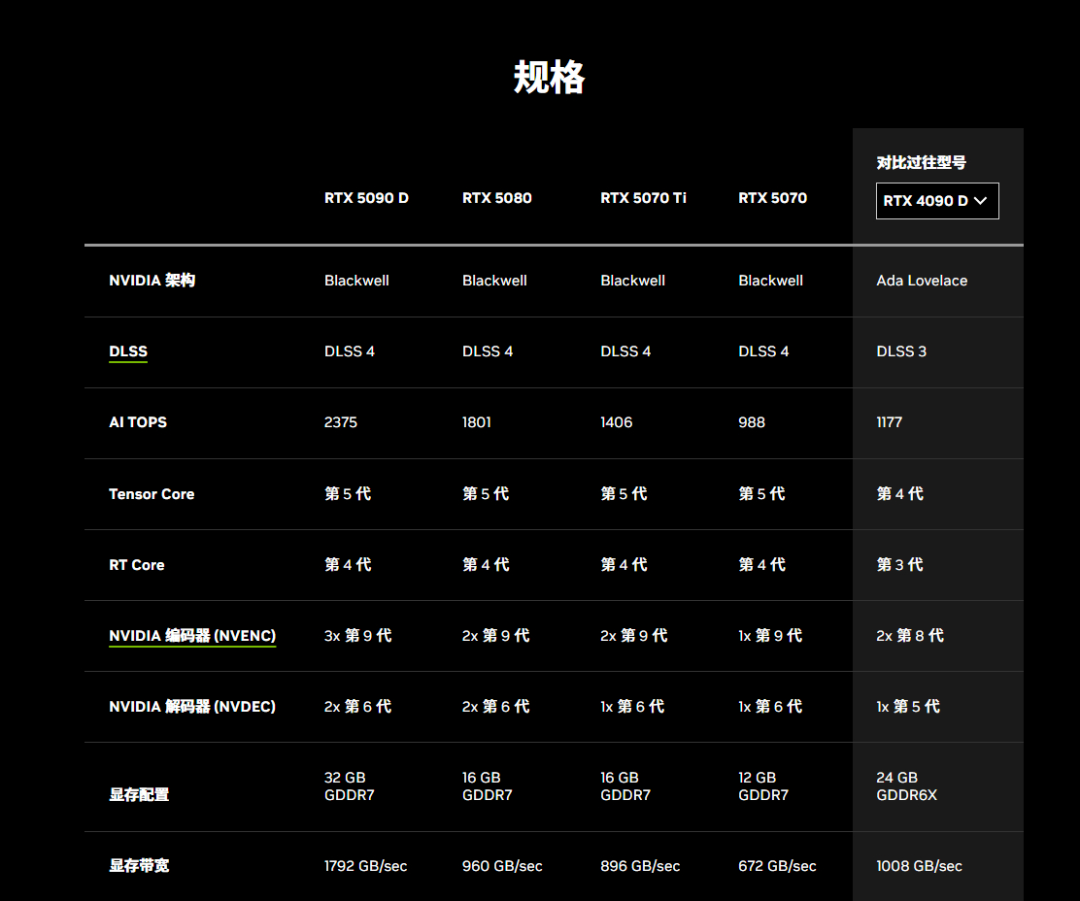
Task: Click the NVIDIA 解码器 (NVDEC) row label
Action: pos(192,707)
